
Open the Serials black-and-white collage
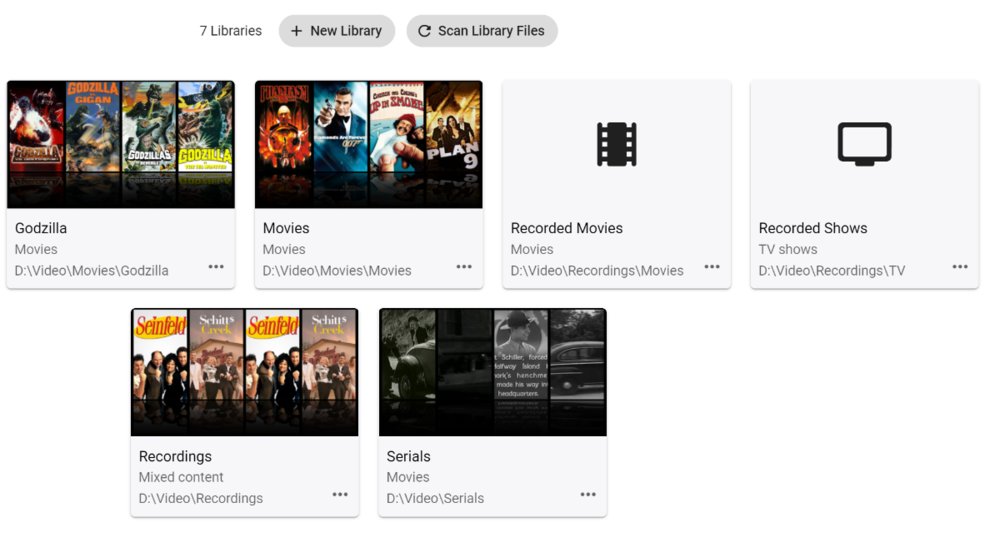tap(493, 372)
